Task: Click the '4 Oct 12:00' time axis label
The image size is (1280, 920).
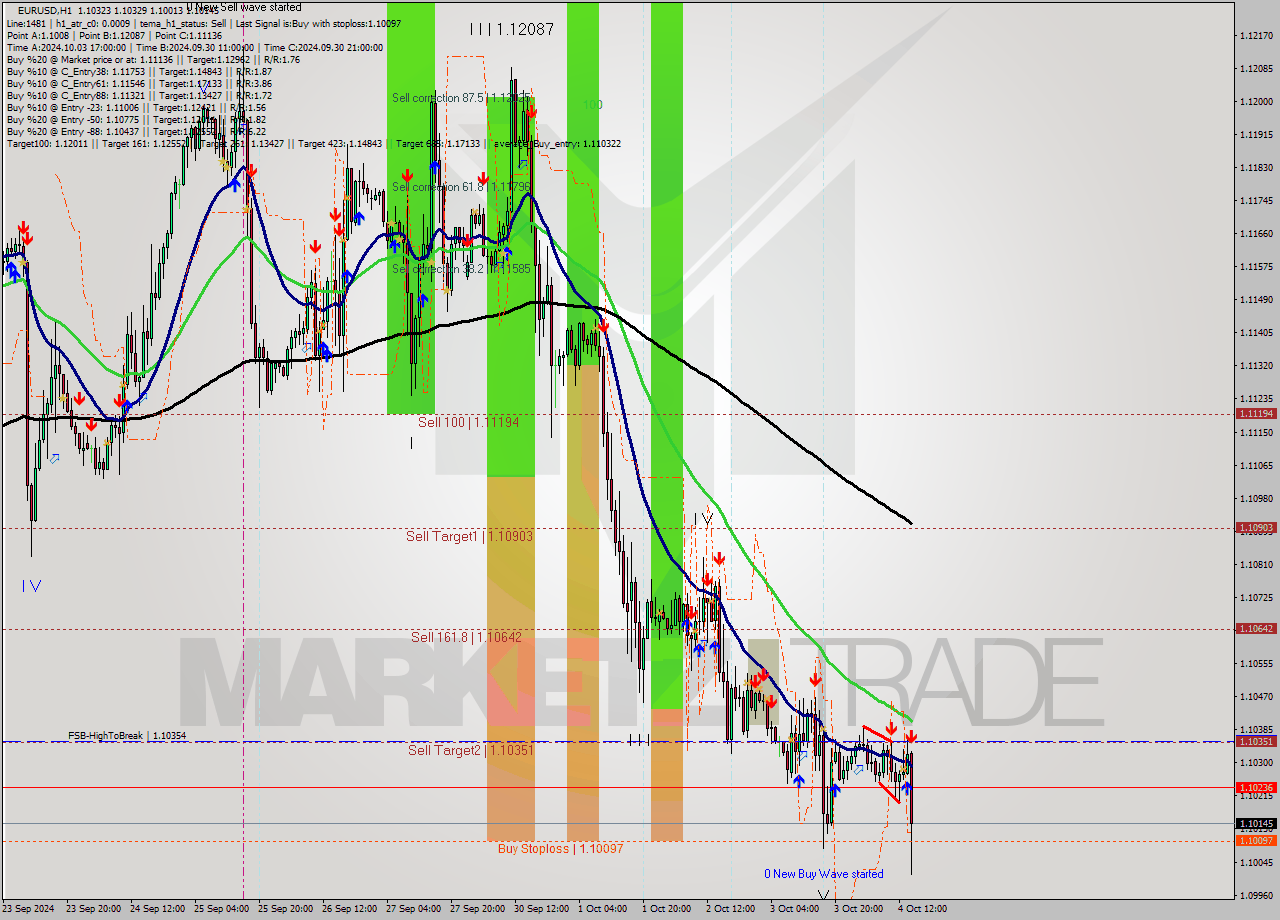Action: 923,909
